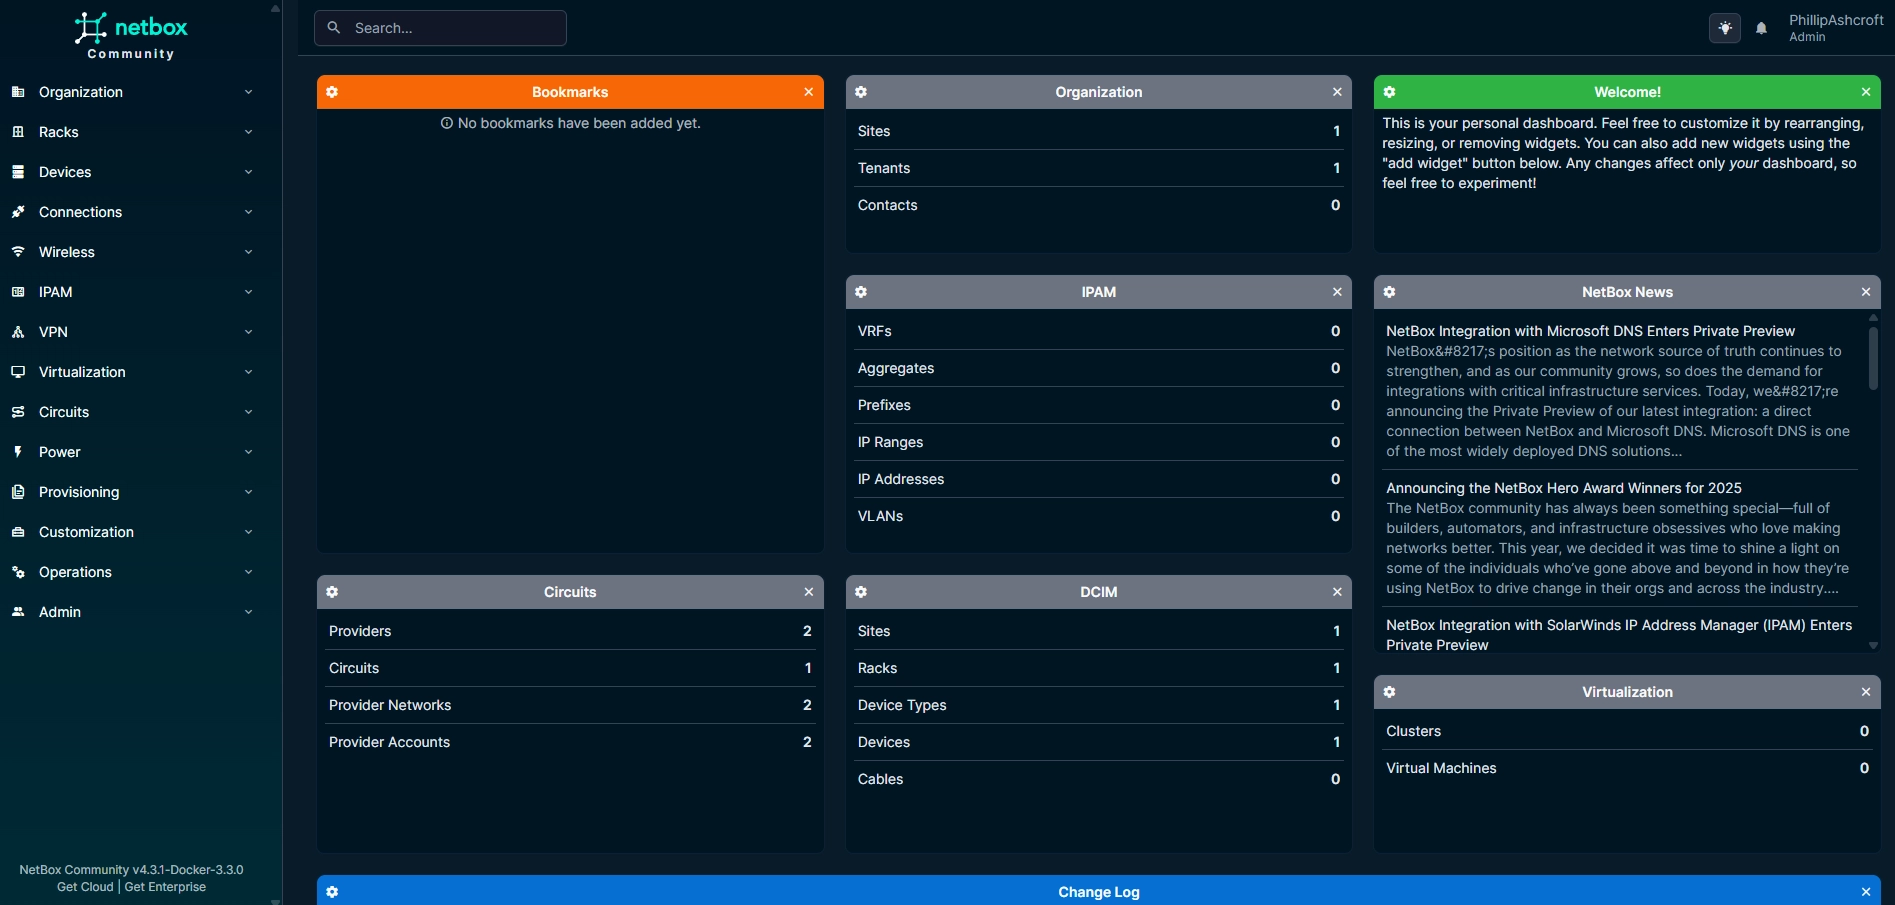Screen dimensions: 1895x905
Task: Click the notification bell icon
Action: (x=1761, y=28)
